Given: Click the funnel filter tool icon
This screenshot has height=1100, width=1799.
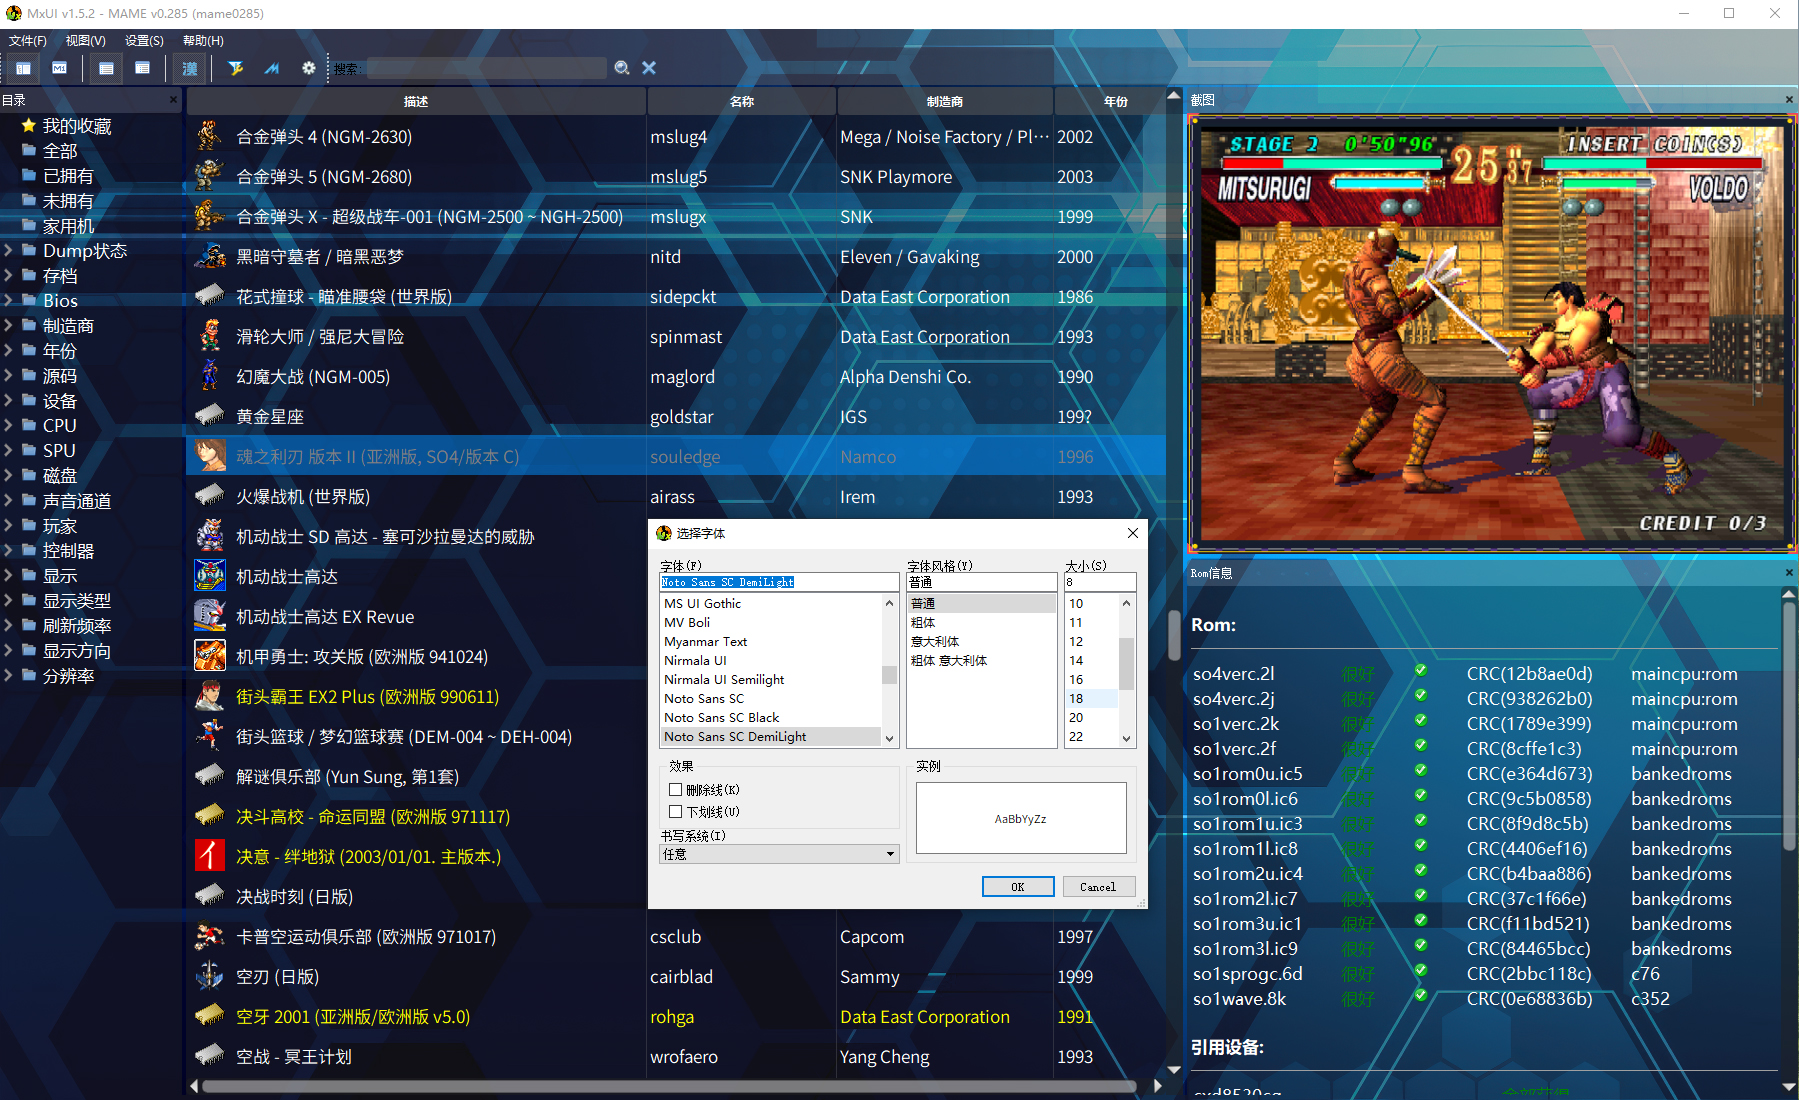Looking at the screenshot, I should click(235, 68).
